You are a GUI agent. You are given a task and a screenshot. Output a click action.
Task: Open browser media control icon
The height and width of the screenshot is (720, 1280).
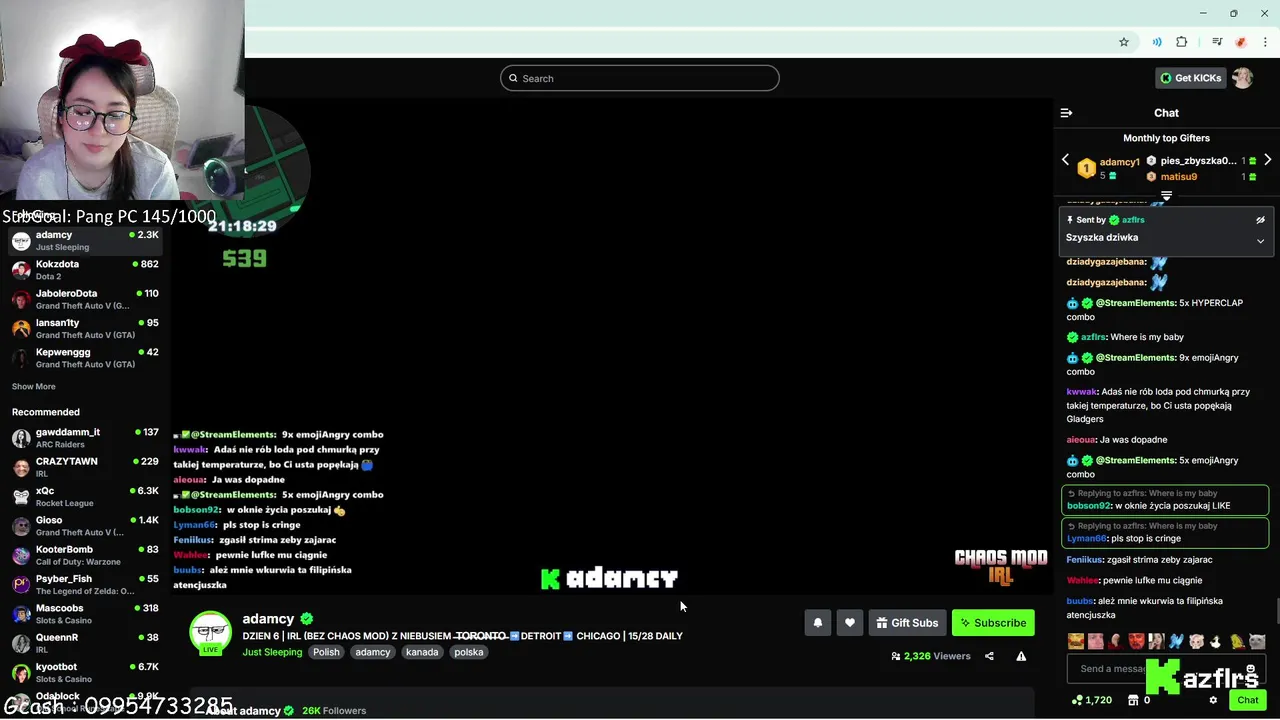1217,42
